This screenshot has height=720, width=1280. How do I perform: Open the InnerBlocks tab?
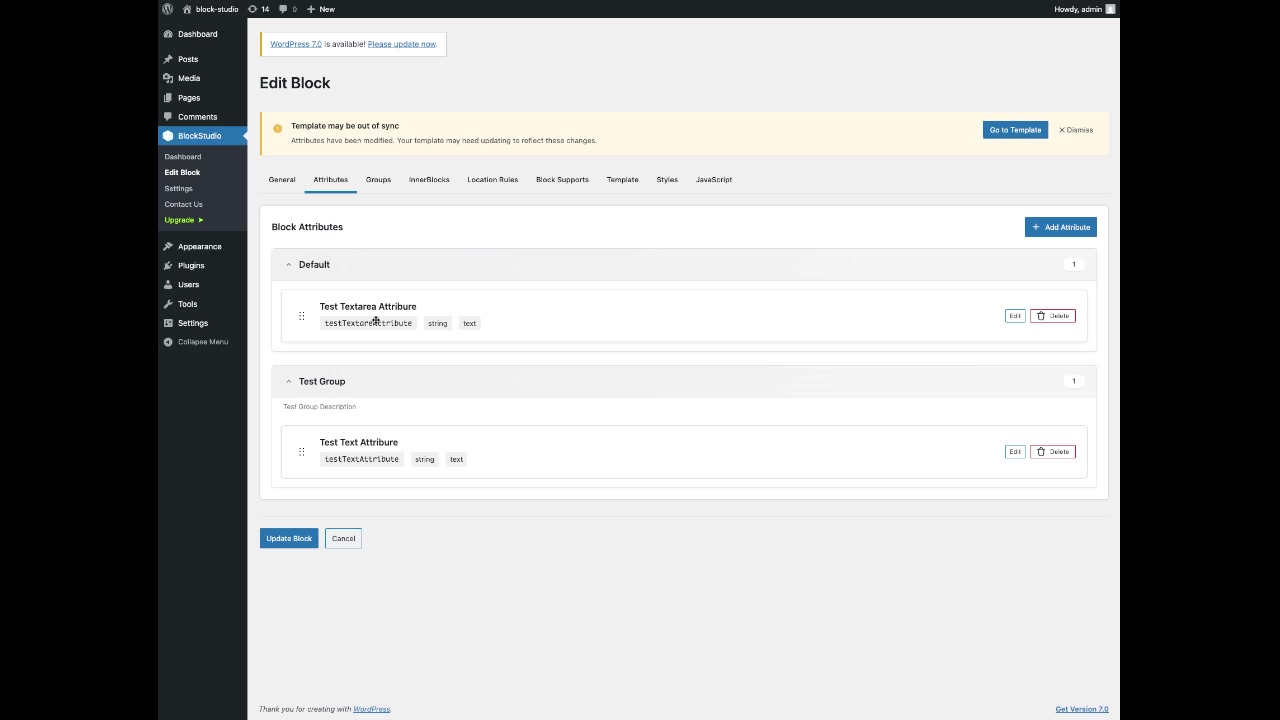point(429,180)
